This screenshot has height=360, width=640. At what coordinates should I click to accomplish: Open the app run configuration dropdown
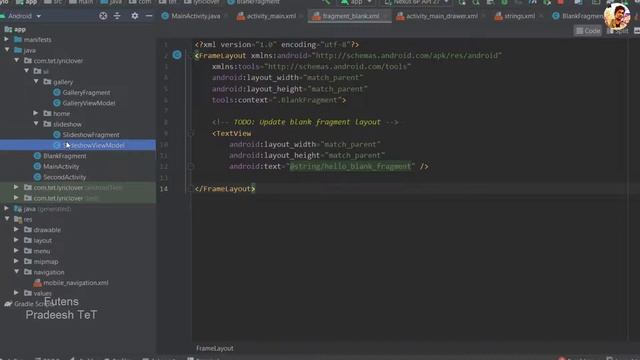point(356,2)
